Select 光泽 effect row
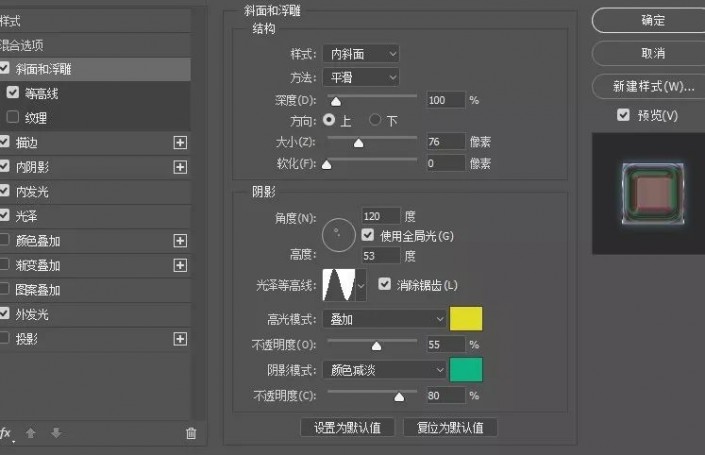This screenshot has width=705, height=455. (x=95, y=216)
